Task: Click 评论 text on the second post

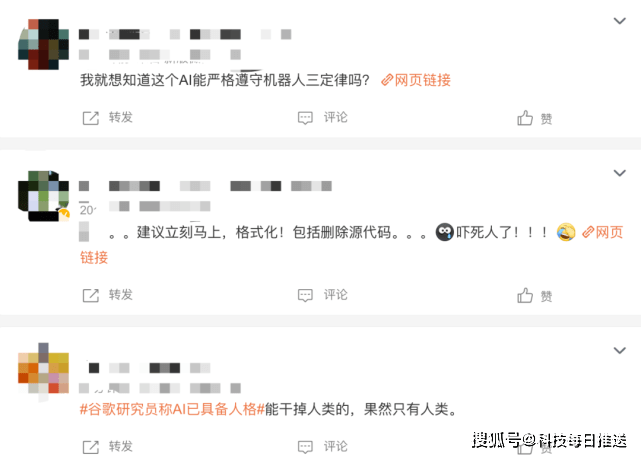Action: (x=336, y=295)
